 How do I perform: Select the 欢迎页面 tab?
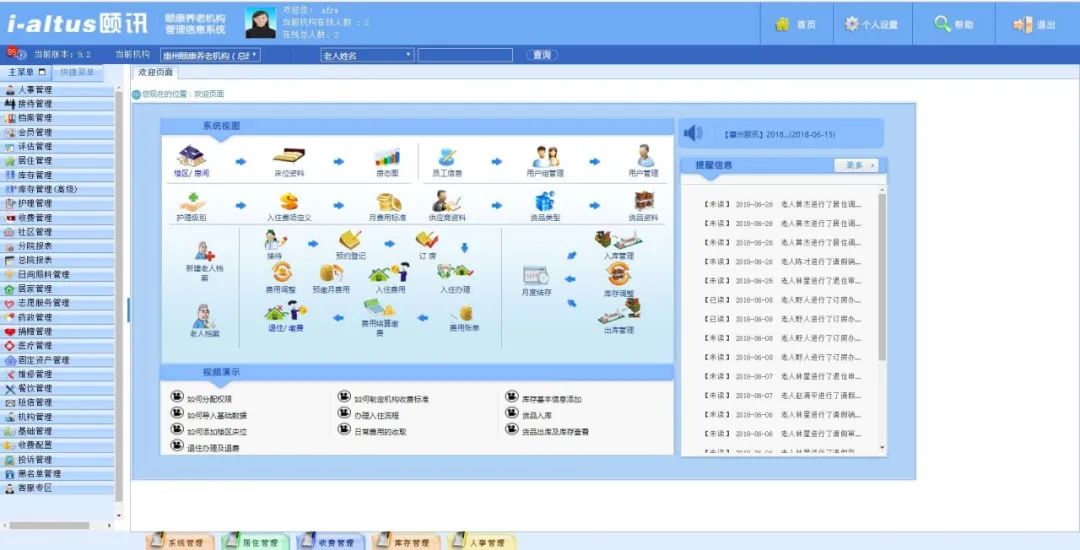(155, 73)
